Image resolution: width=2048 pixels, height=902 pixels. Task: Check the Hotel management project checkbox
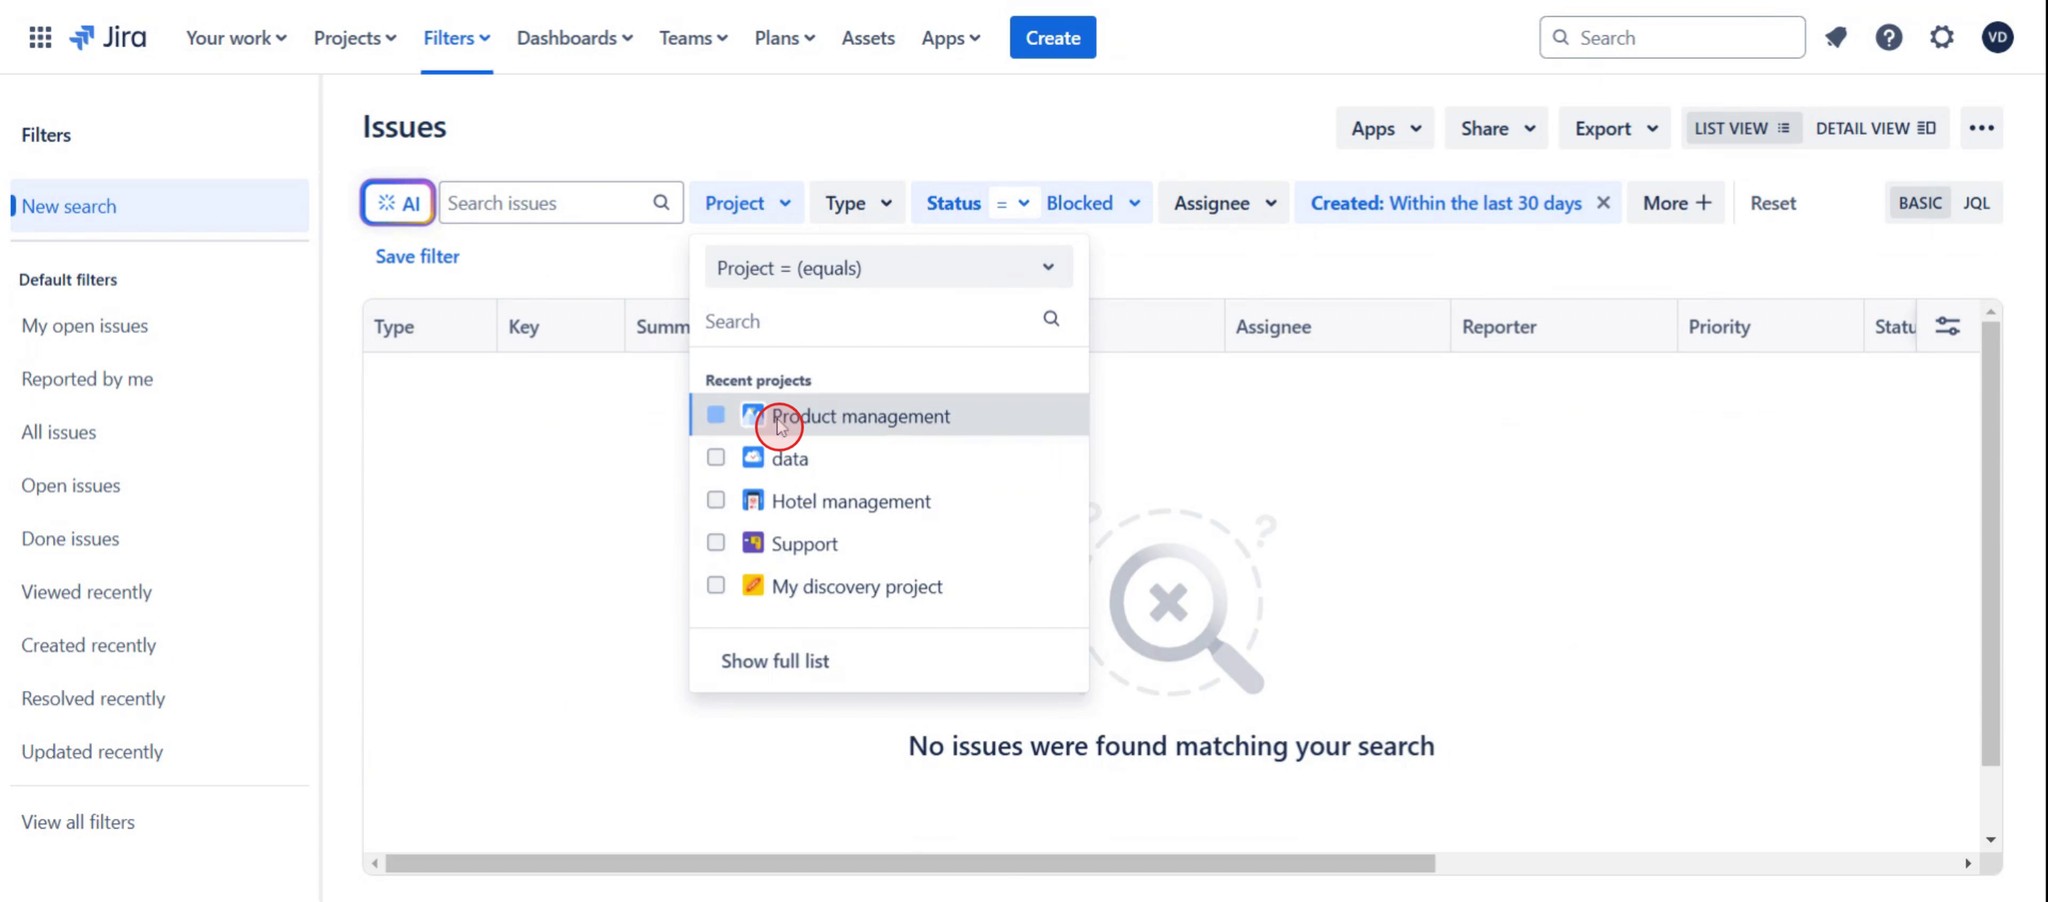714,500
